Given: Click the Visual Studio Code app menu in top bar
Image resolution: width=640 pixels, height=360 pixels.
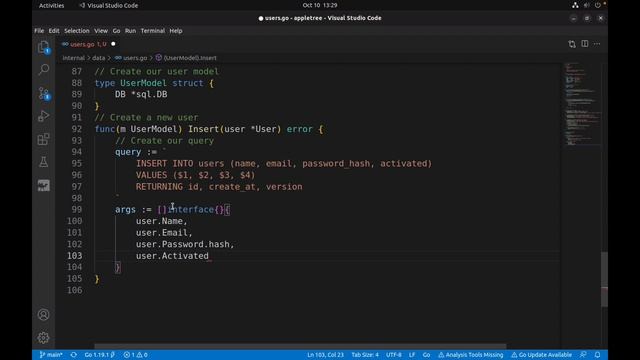Looking at the screenshot, I should coord(109,5).
